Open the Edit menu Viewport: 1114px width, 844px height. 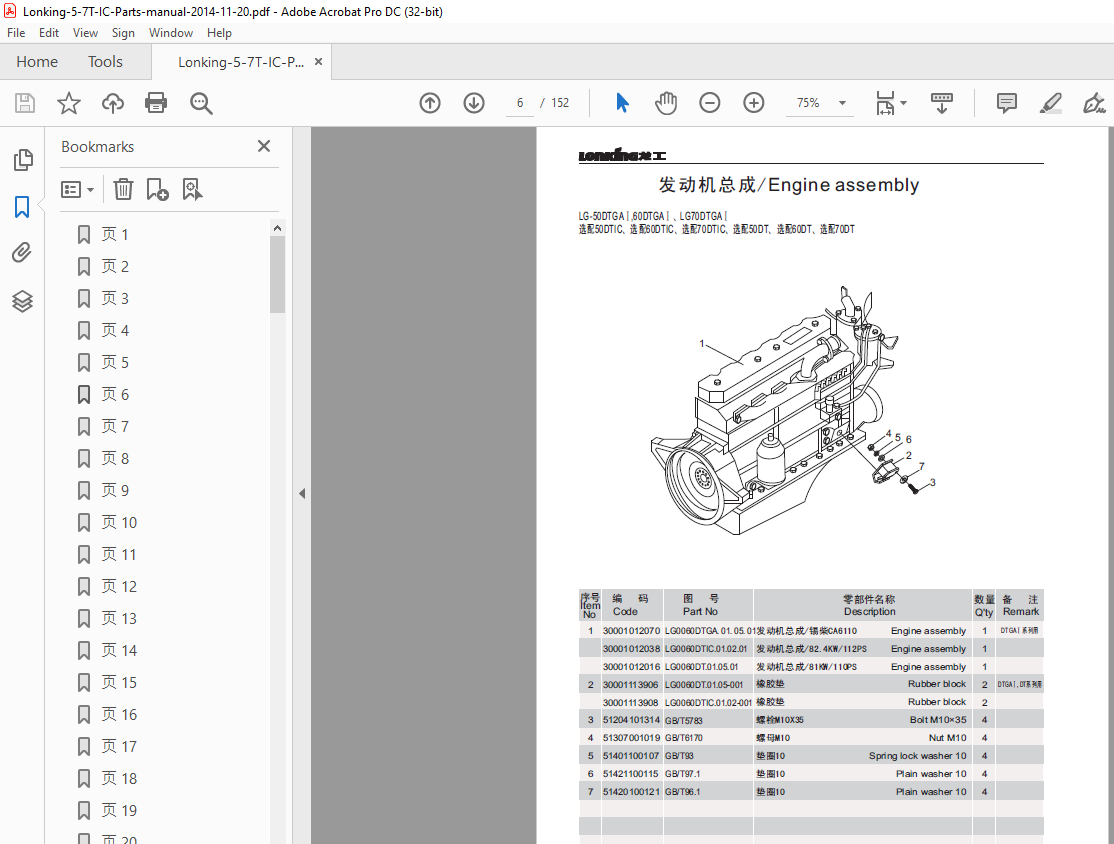tap(49, 33)
